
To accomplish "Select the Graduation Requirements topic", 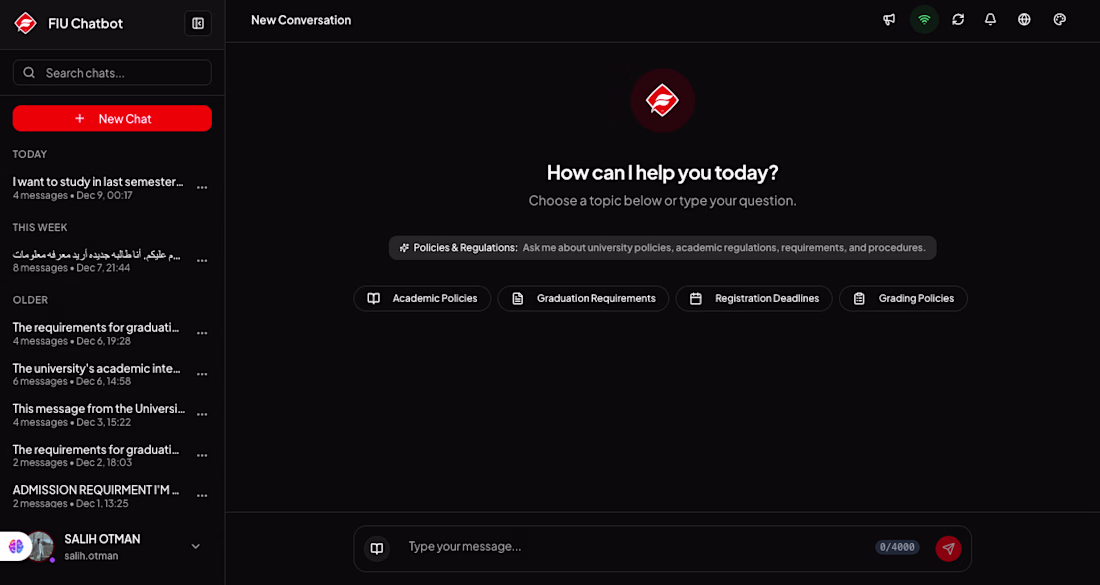I will coord(583,298).
